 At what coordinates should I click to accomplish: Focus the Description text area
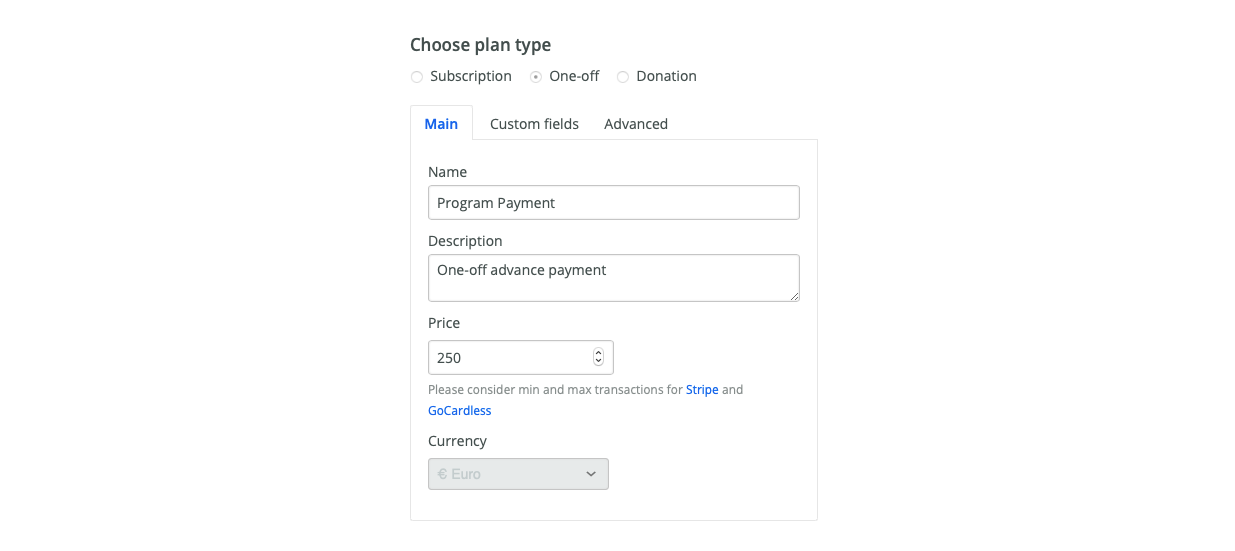point(613,278)
